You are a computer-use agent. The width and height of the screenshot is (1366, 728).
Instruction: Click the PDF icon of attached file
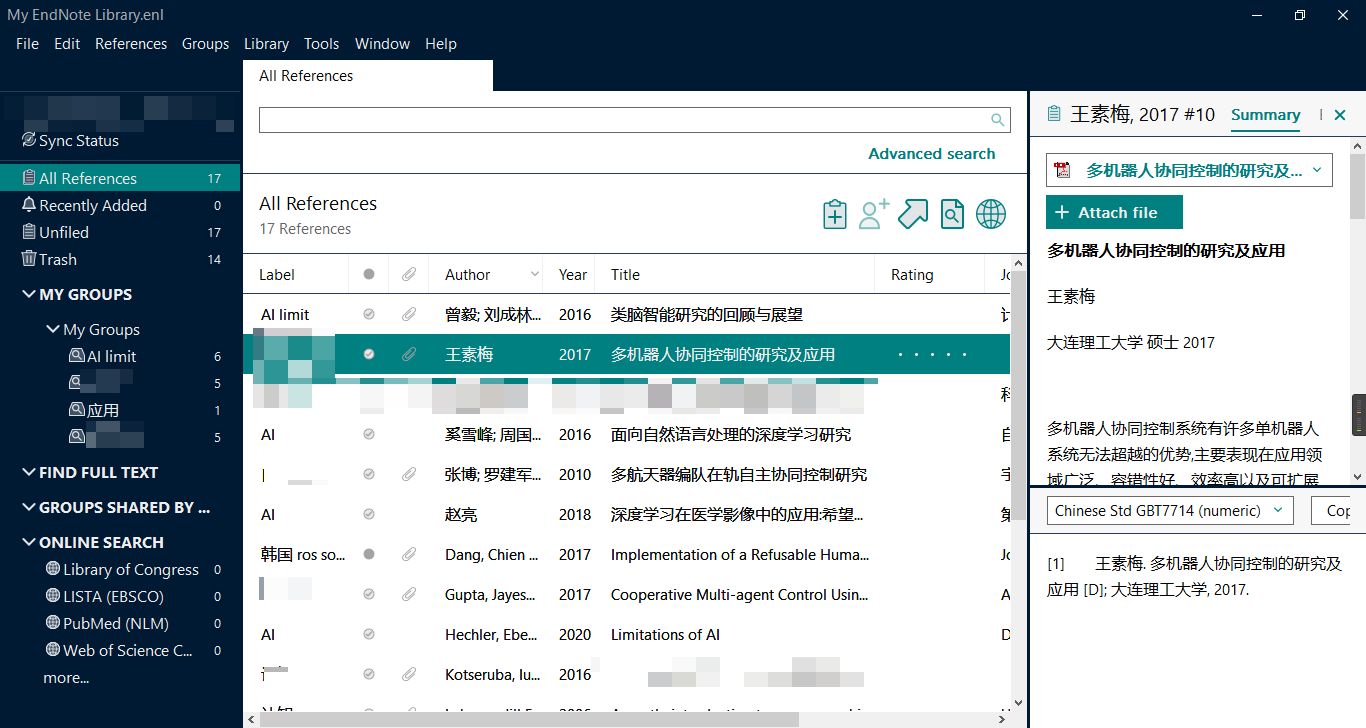[x=1062, y=170]
